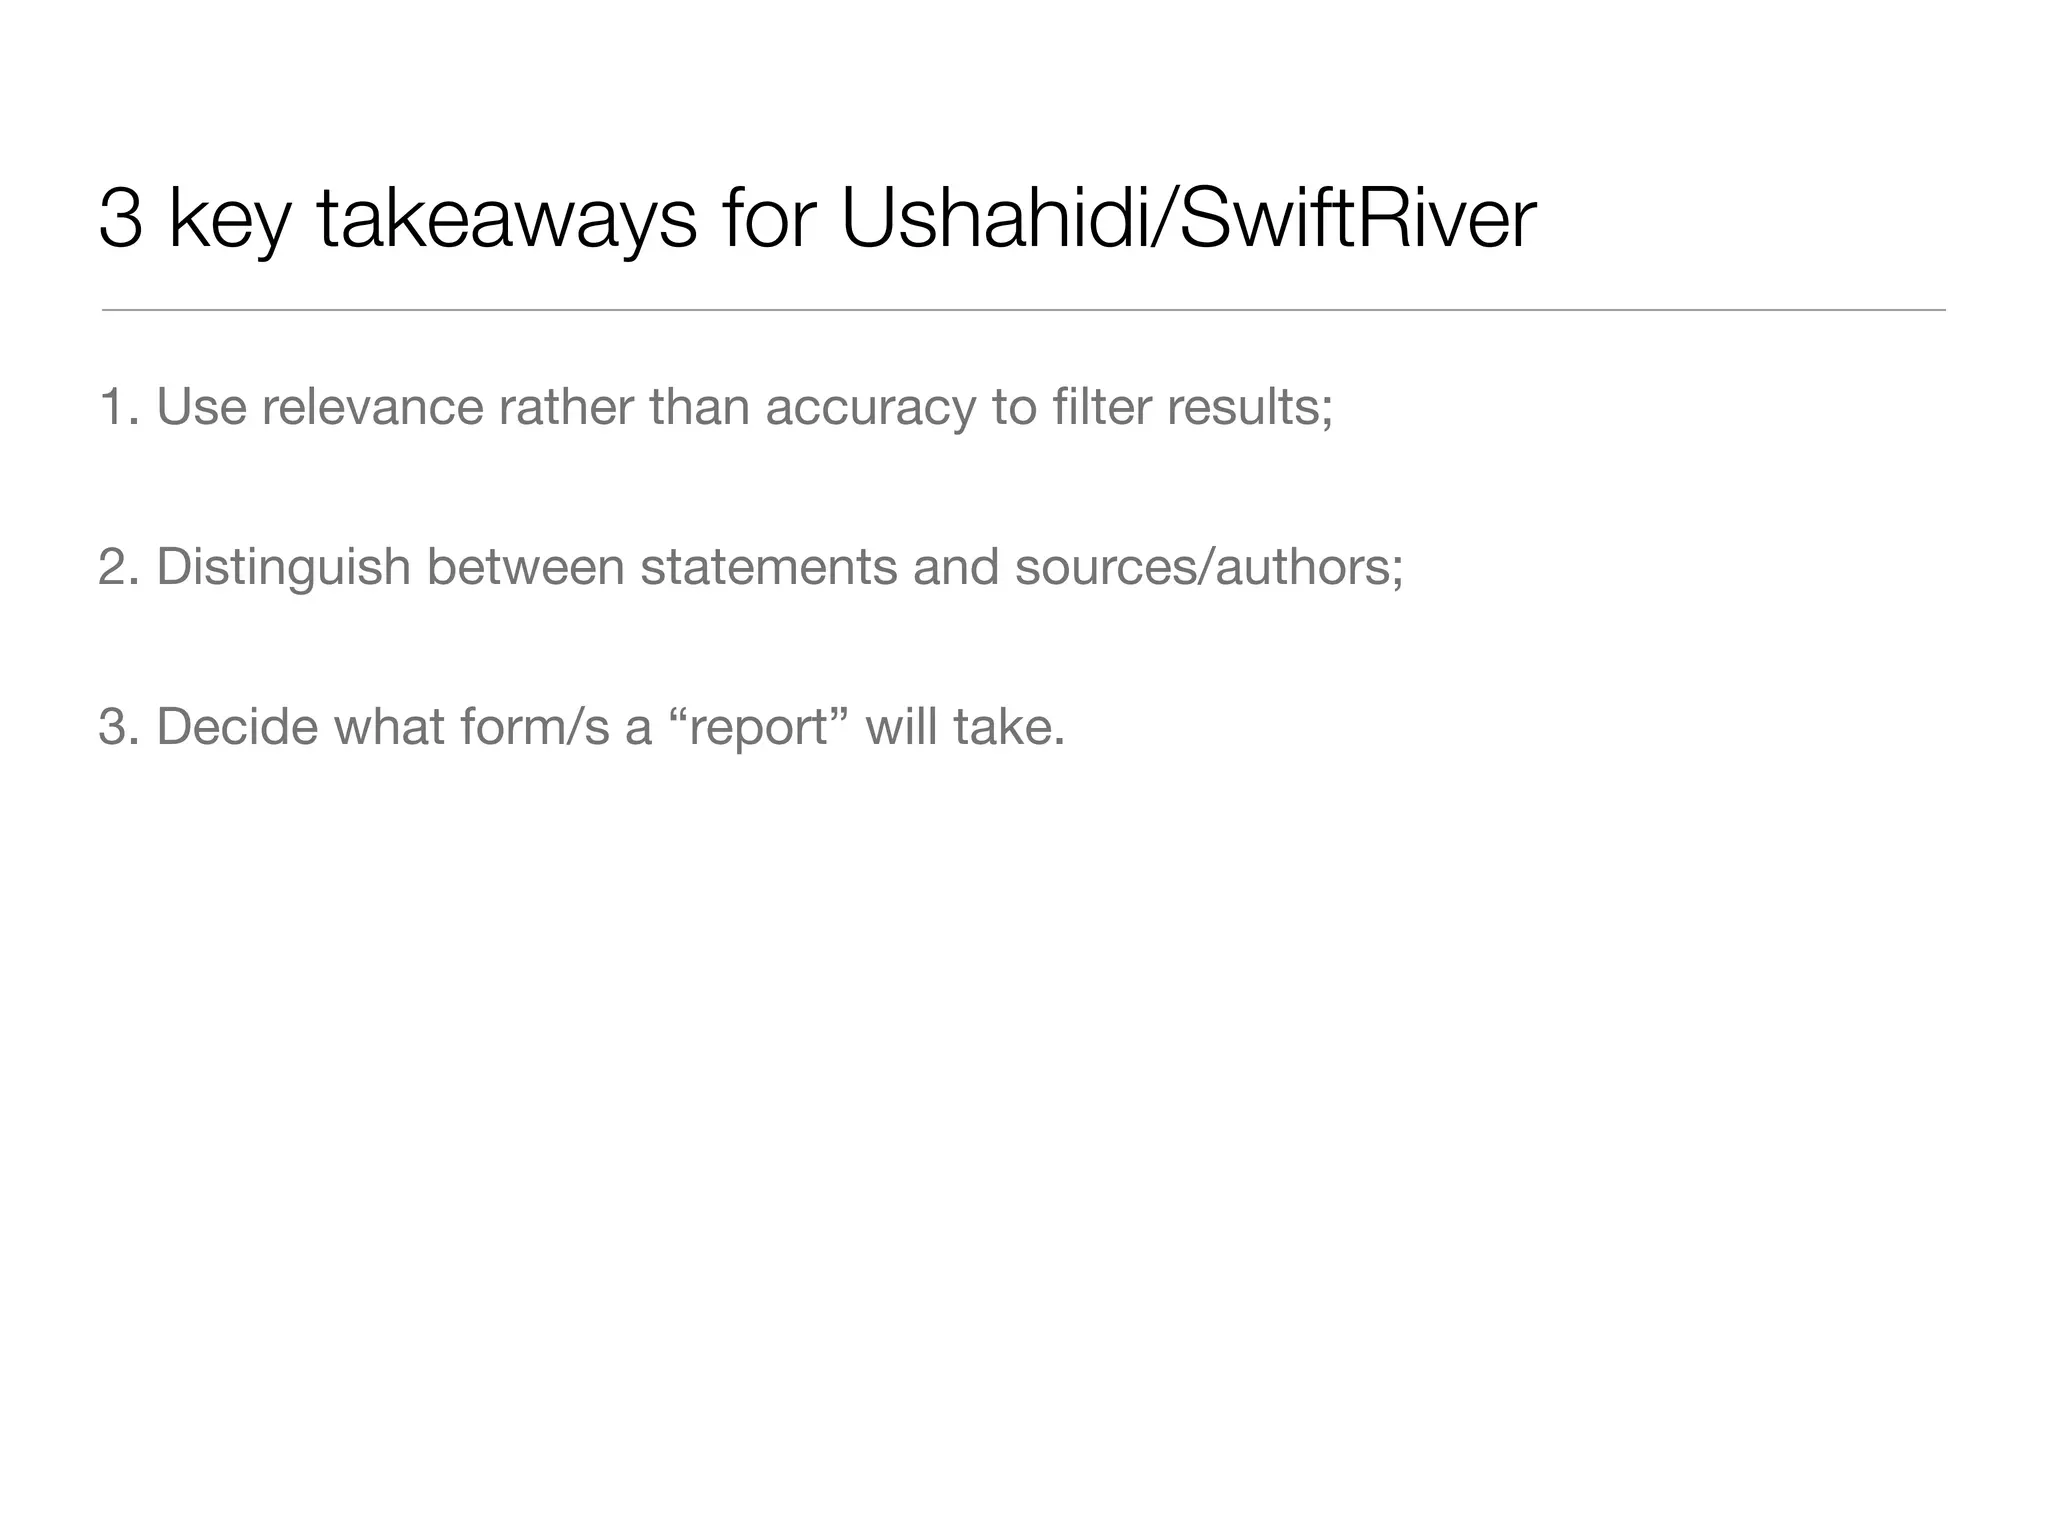Select the first takeaway about relevance
The image size is (2048, 1536).
pyautogui.click(x=716, y=408)
